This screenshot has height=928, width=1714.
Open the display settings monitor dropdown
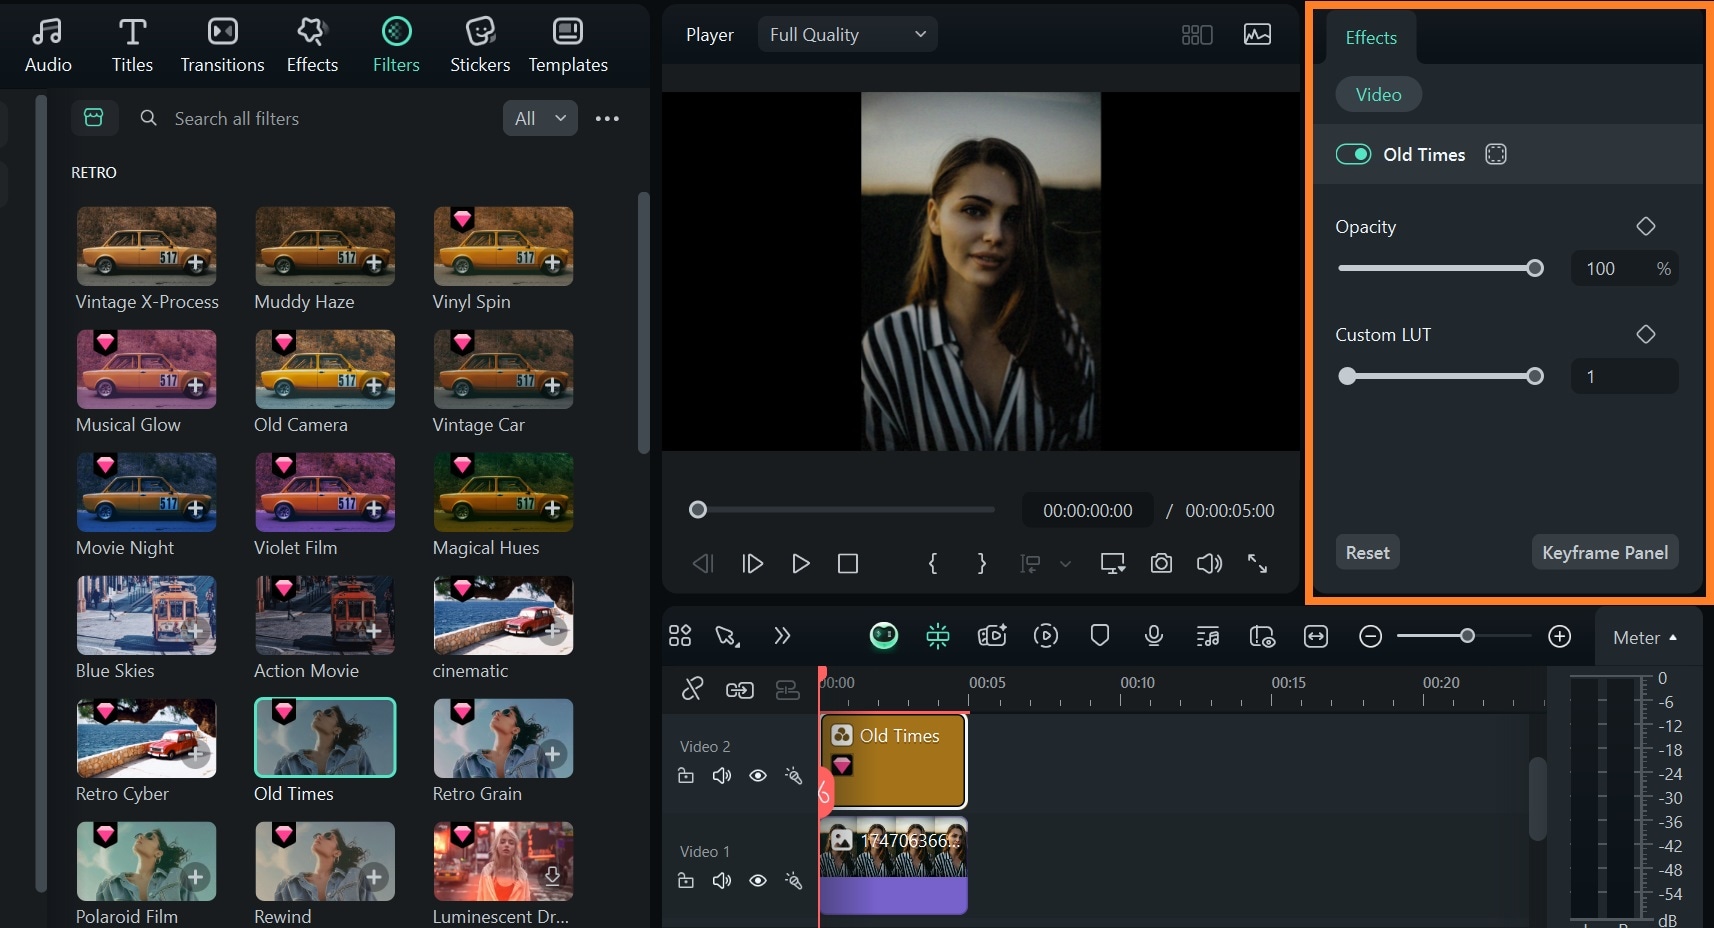coord(1113,563)
